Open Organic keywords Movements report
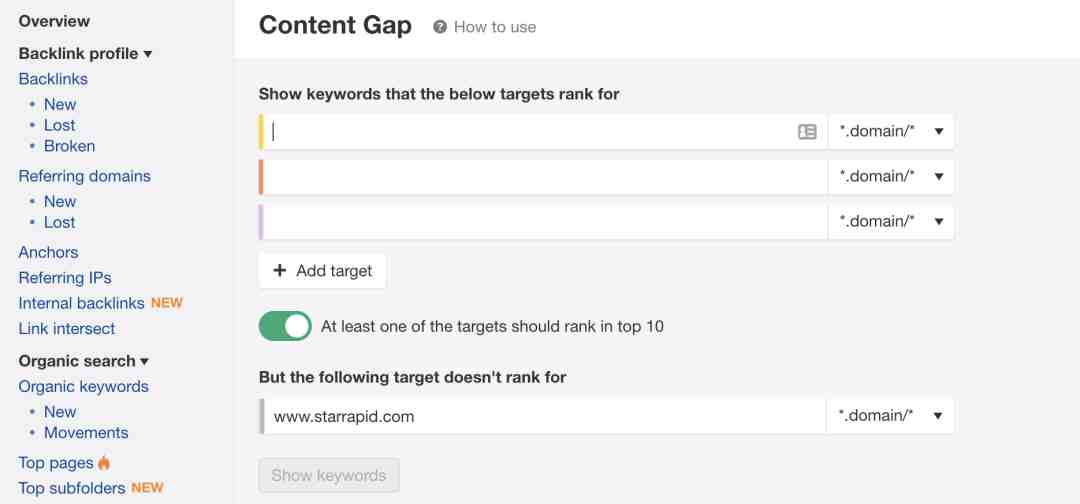Image resolution: width=1080 pixels, height=504 pixels. (86, 432)
